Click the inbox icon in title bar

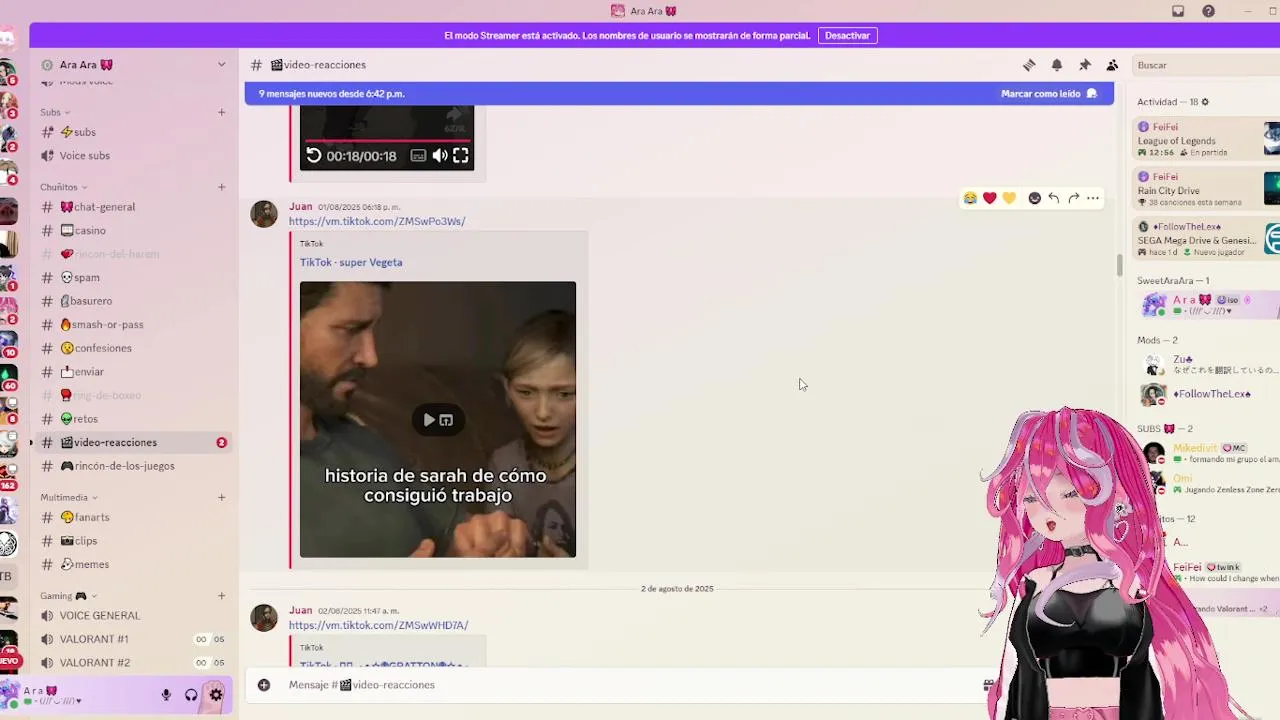[1178, 11]
